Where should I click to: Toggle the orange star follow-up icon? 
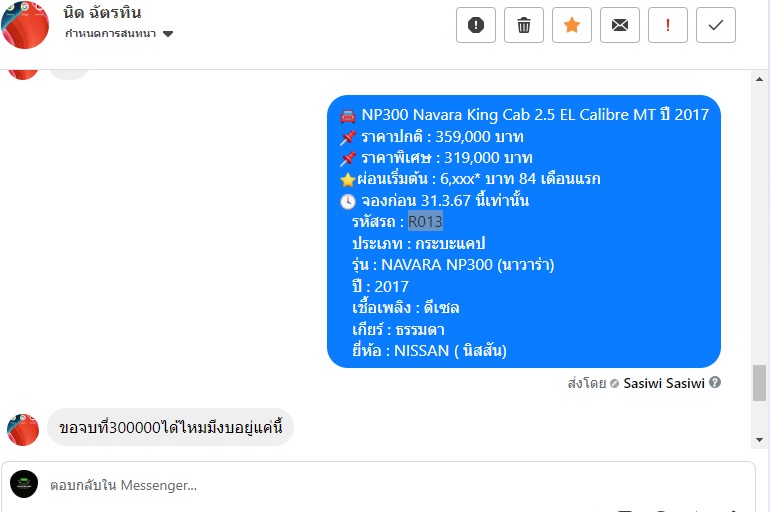(x=572, y=25)
